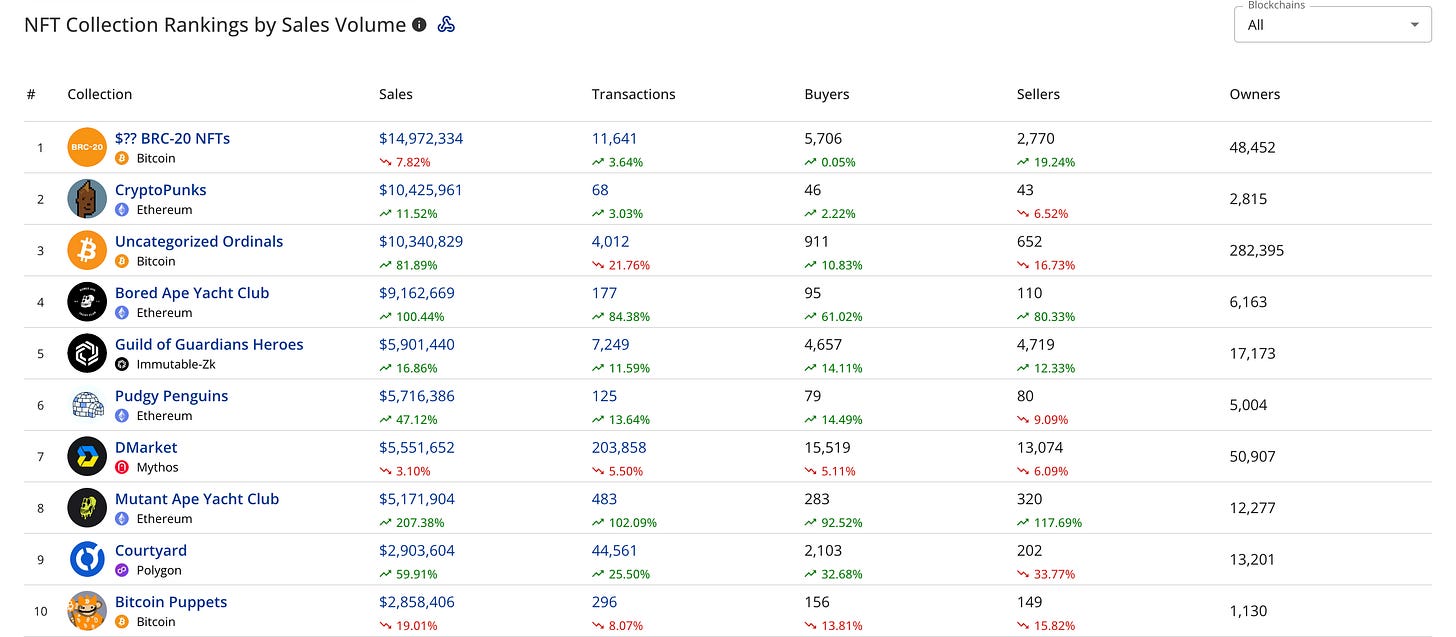This screenshot has height=637, width=1456.
Task: Open Mutant Ape Yacht Club link
Action: pos(197,499)
